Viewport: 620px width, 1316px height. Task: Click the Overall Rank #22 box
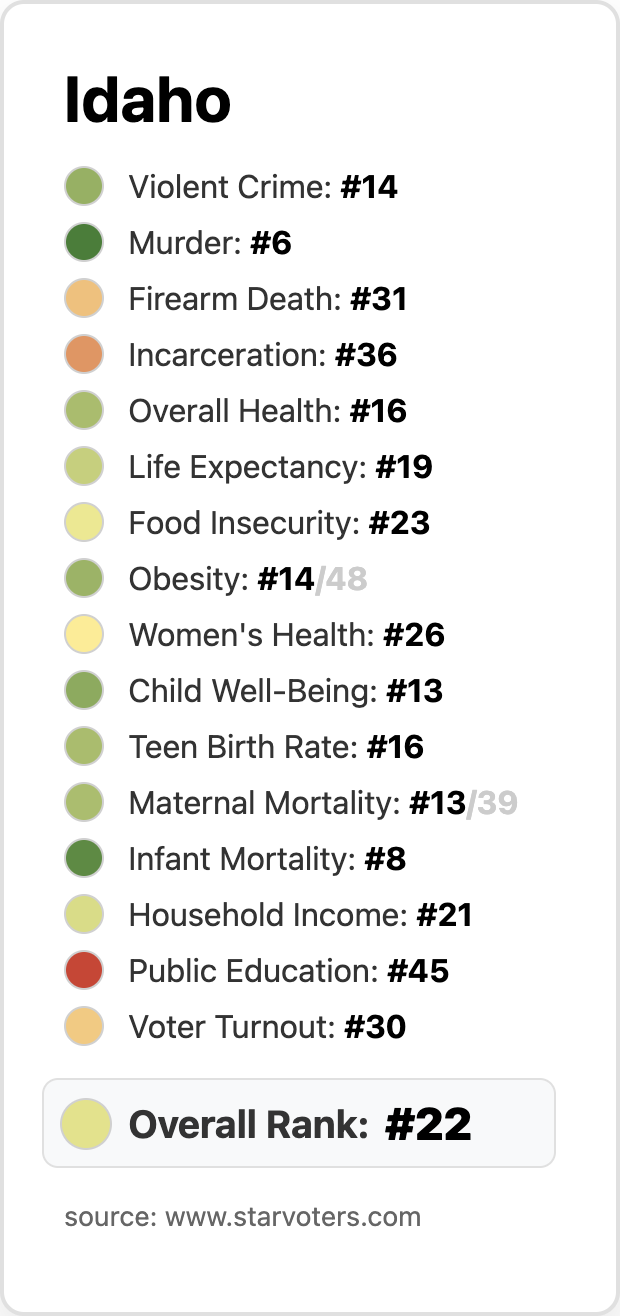tap(299, 1123)
